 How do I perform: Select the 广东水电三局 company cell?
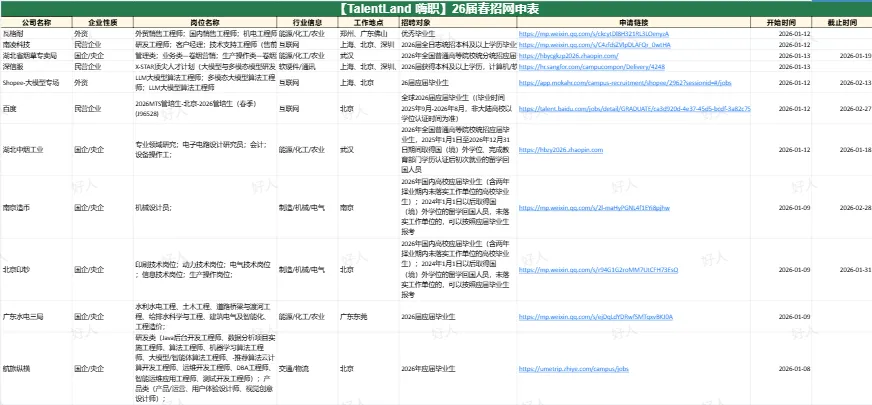tap(36, 317)
